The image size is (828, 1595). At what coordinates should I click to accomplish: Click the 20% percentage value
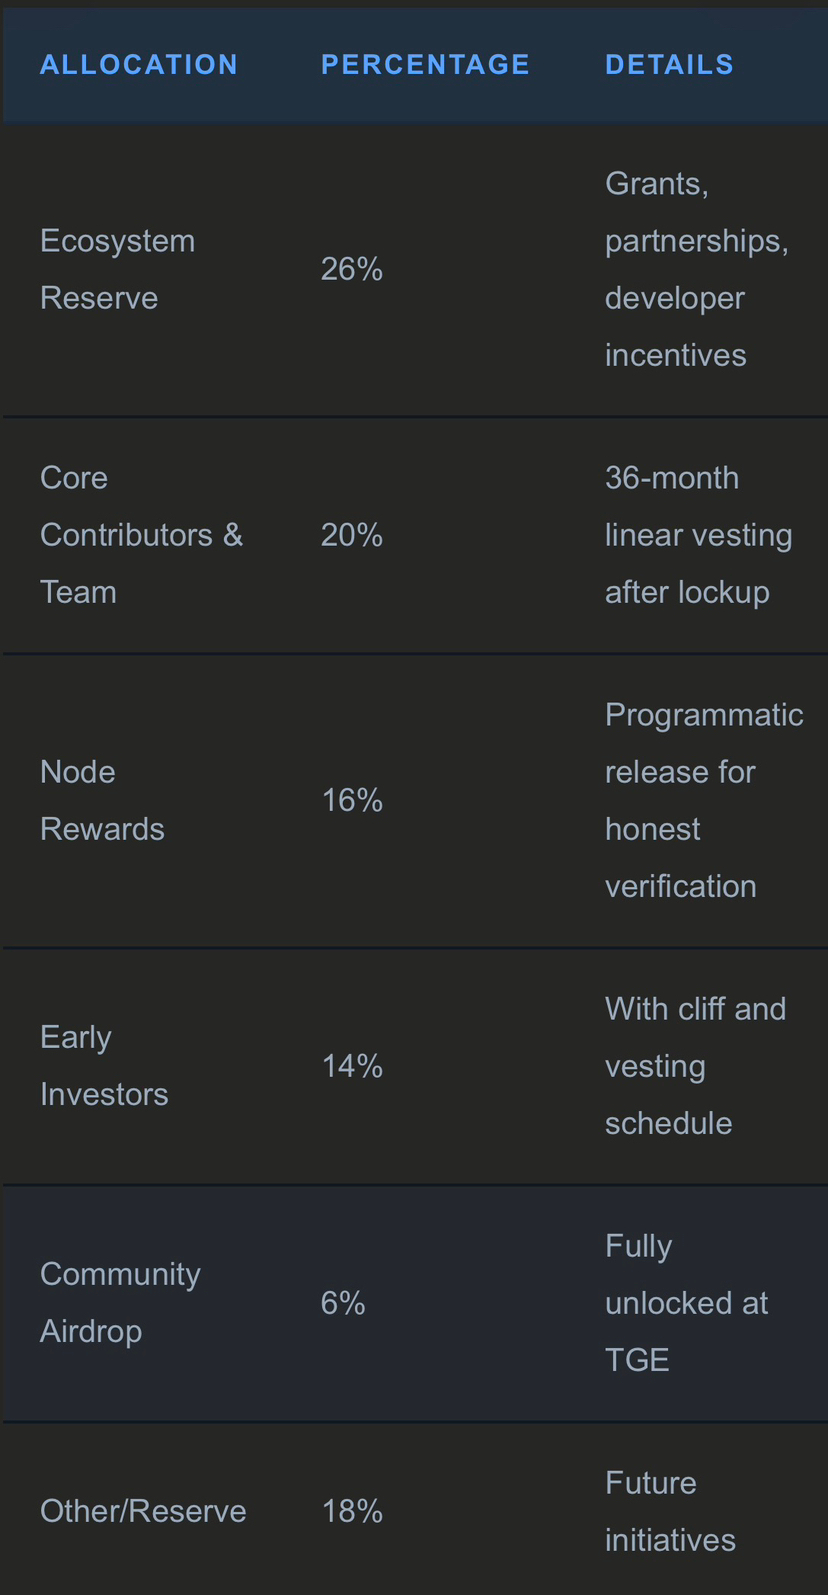tap(351, 535)
